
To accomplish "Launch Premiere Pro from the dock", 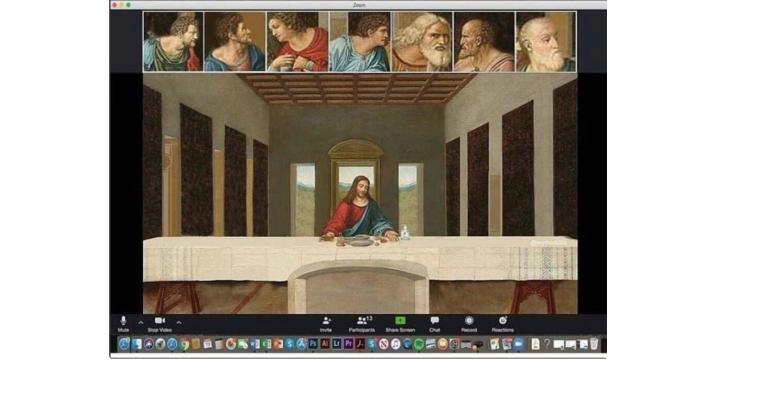I will pyautogui.click(x=348, y=345).
